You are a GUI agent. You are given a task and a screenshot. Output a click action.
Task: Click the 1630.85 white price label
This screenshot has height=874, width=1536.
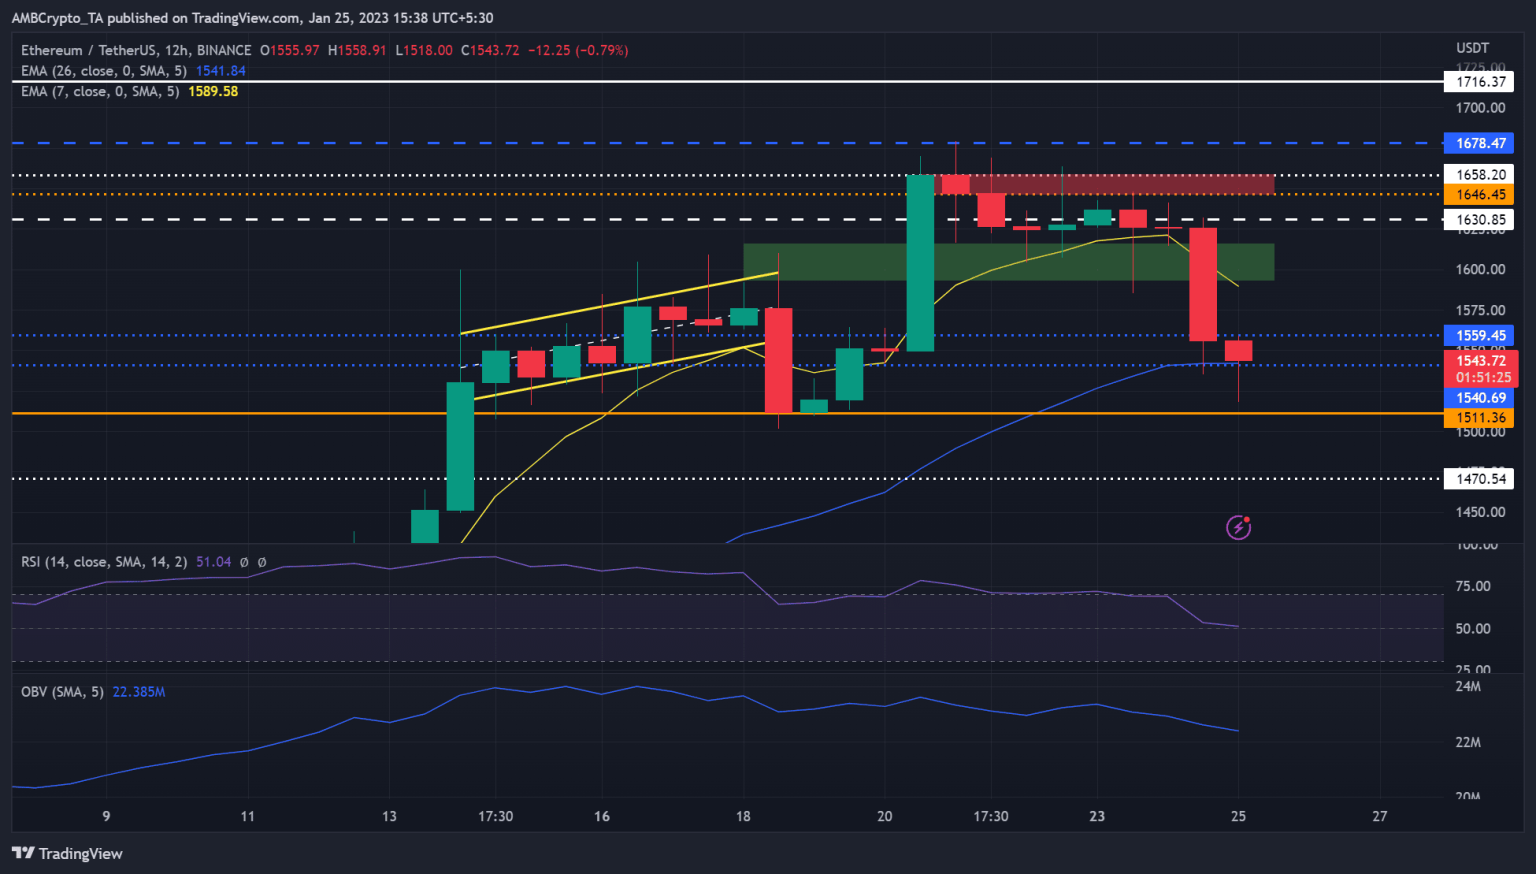[x=1479, y=220]
